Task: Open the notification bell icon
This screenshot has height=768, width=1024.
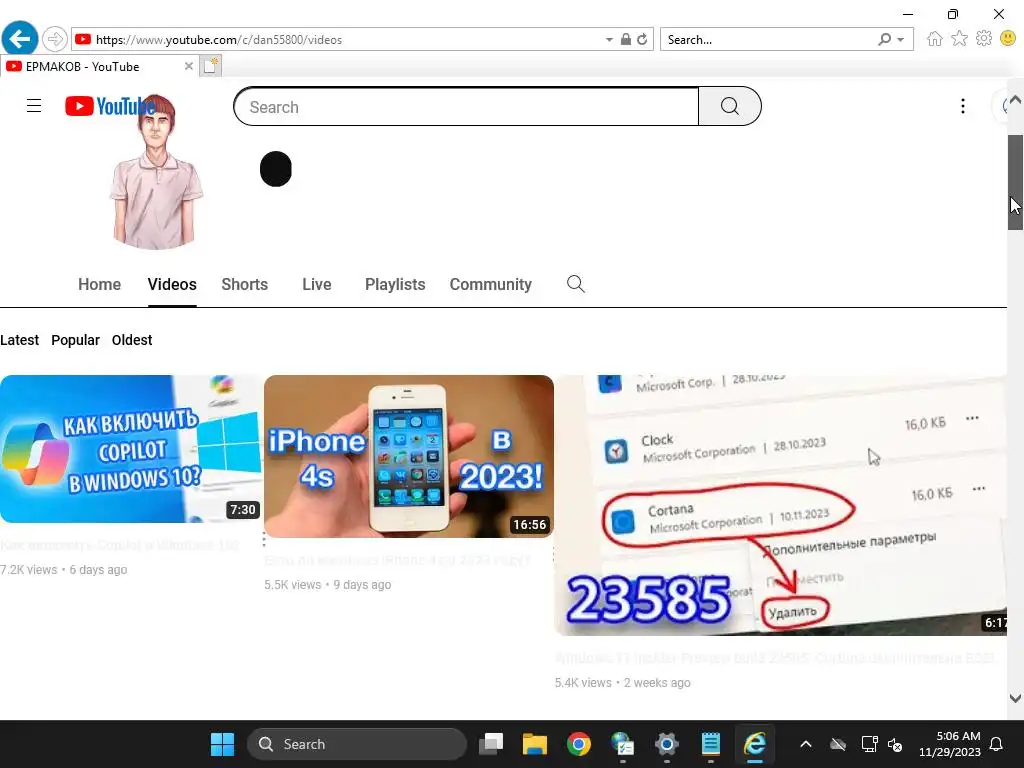Action: click(997, 744)
